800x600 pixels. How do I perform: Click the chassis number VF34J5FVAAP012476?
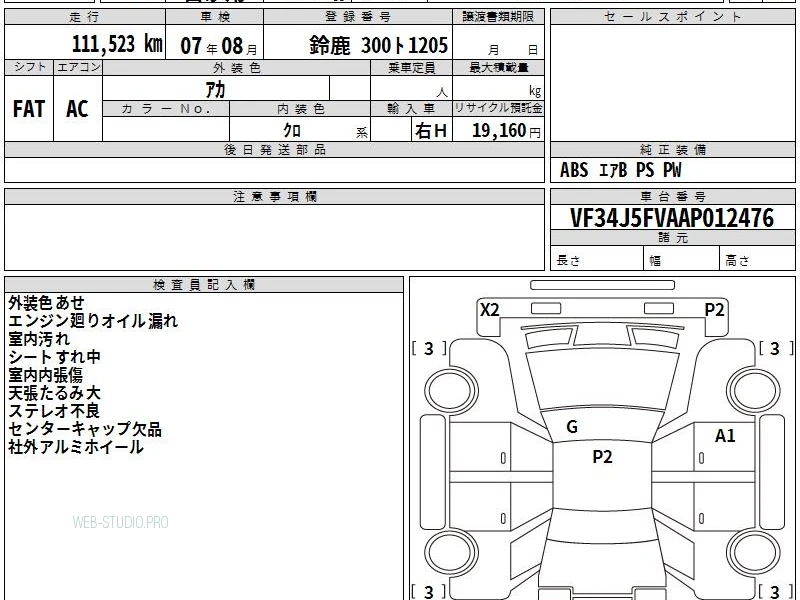(672, 218)
